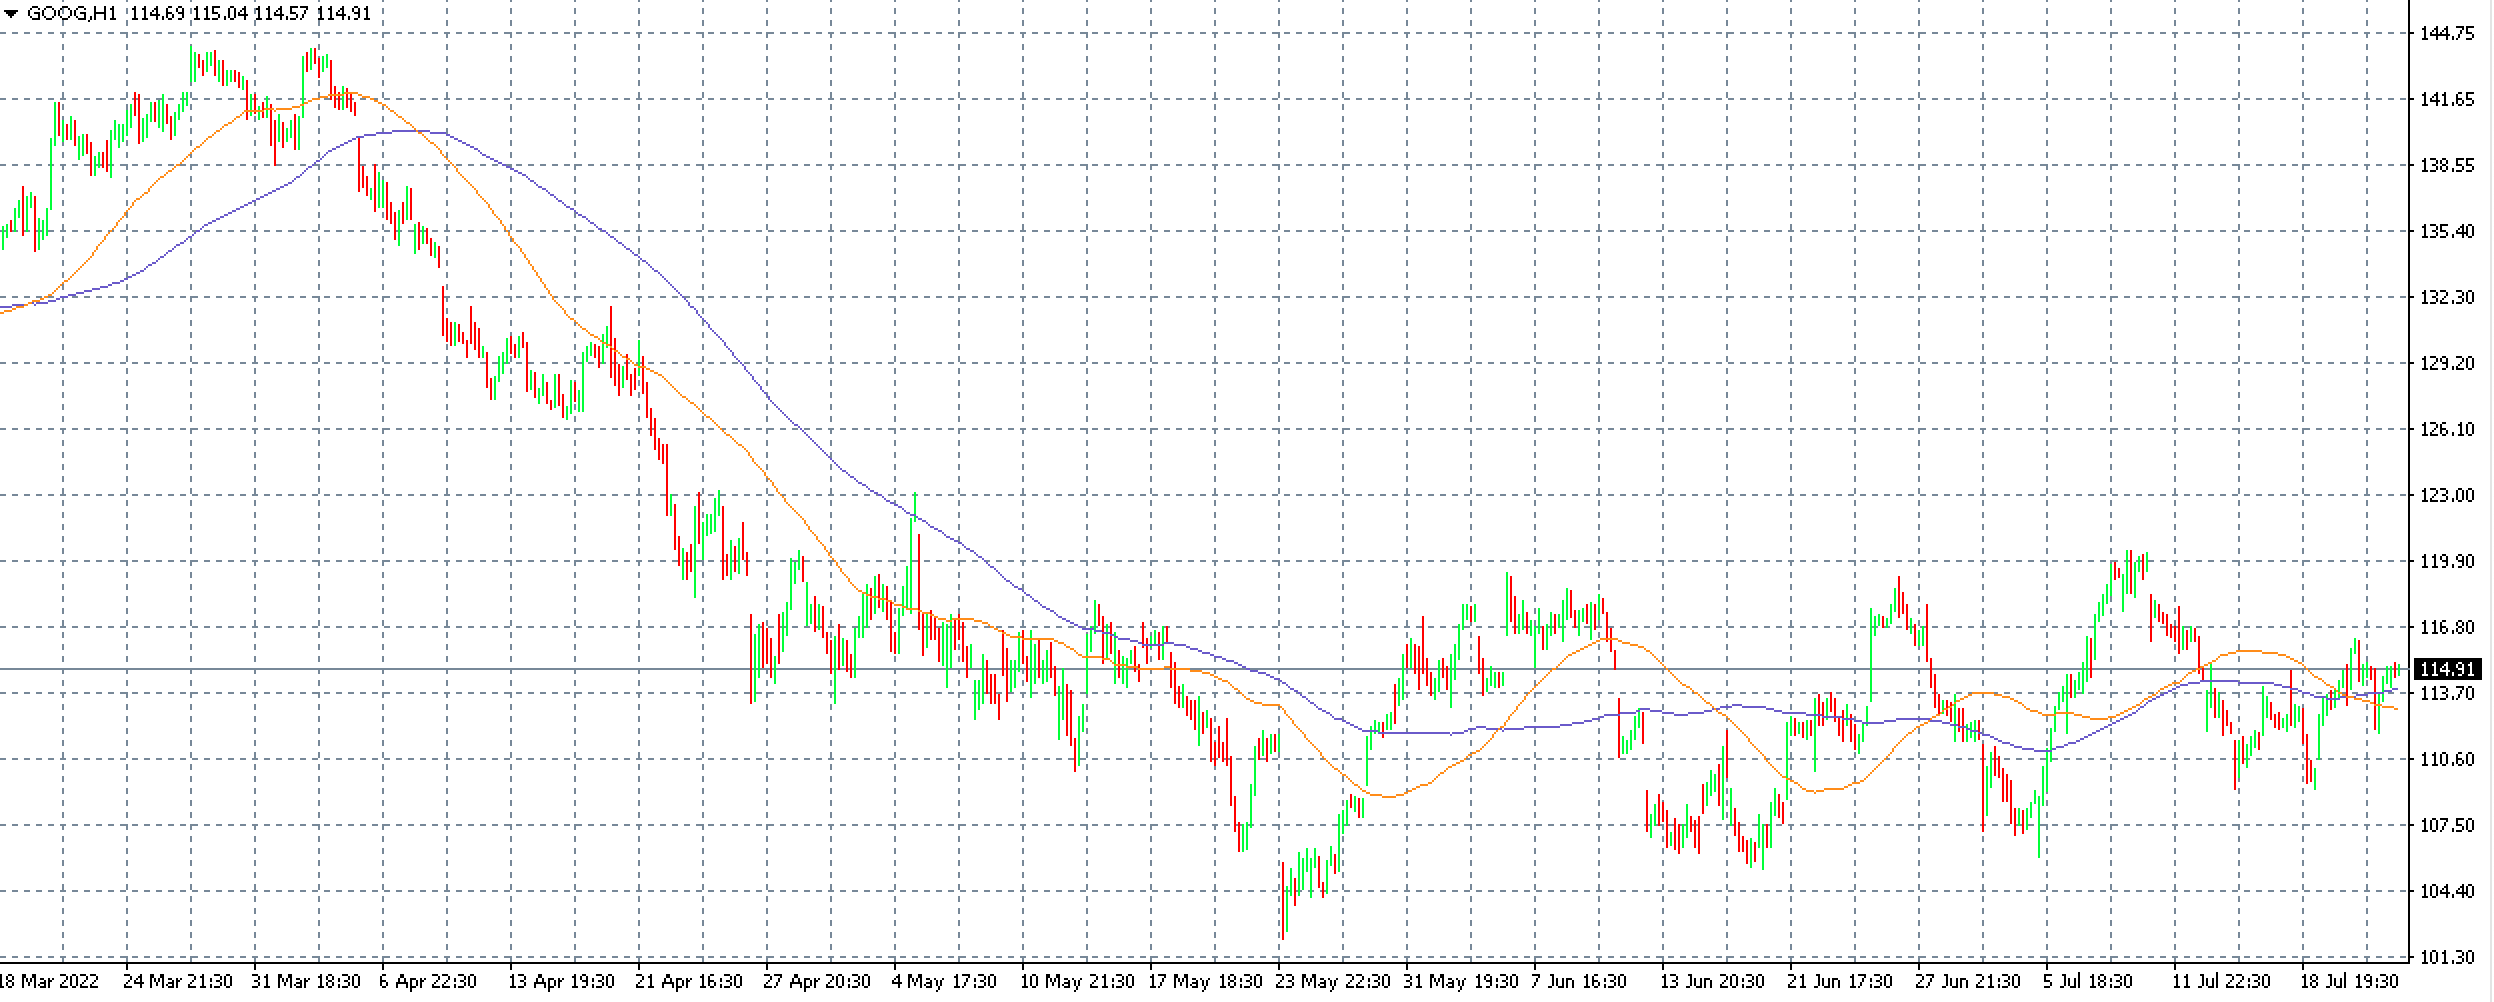
Task: Click the 27 Apr 20:30 time label
Action: point(818,981)
